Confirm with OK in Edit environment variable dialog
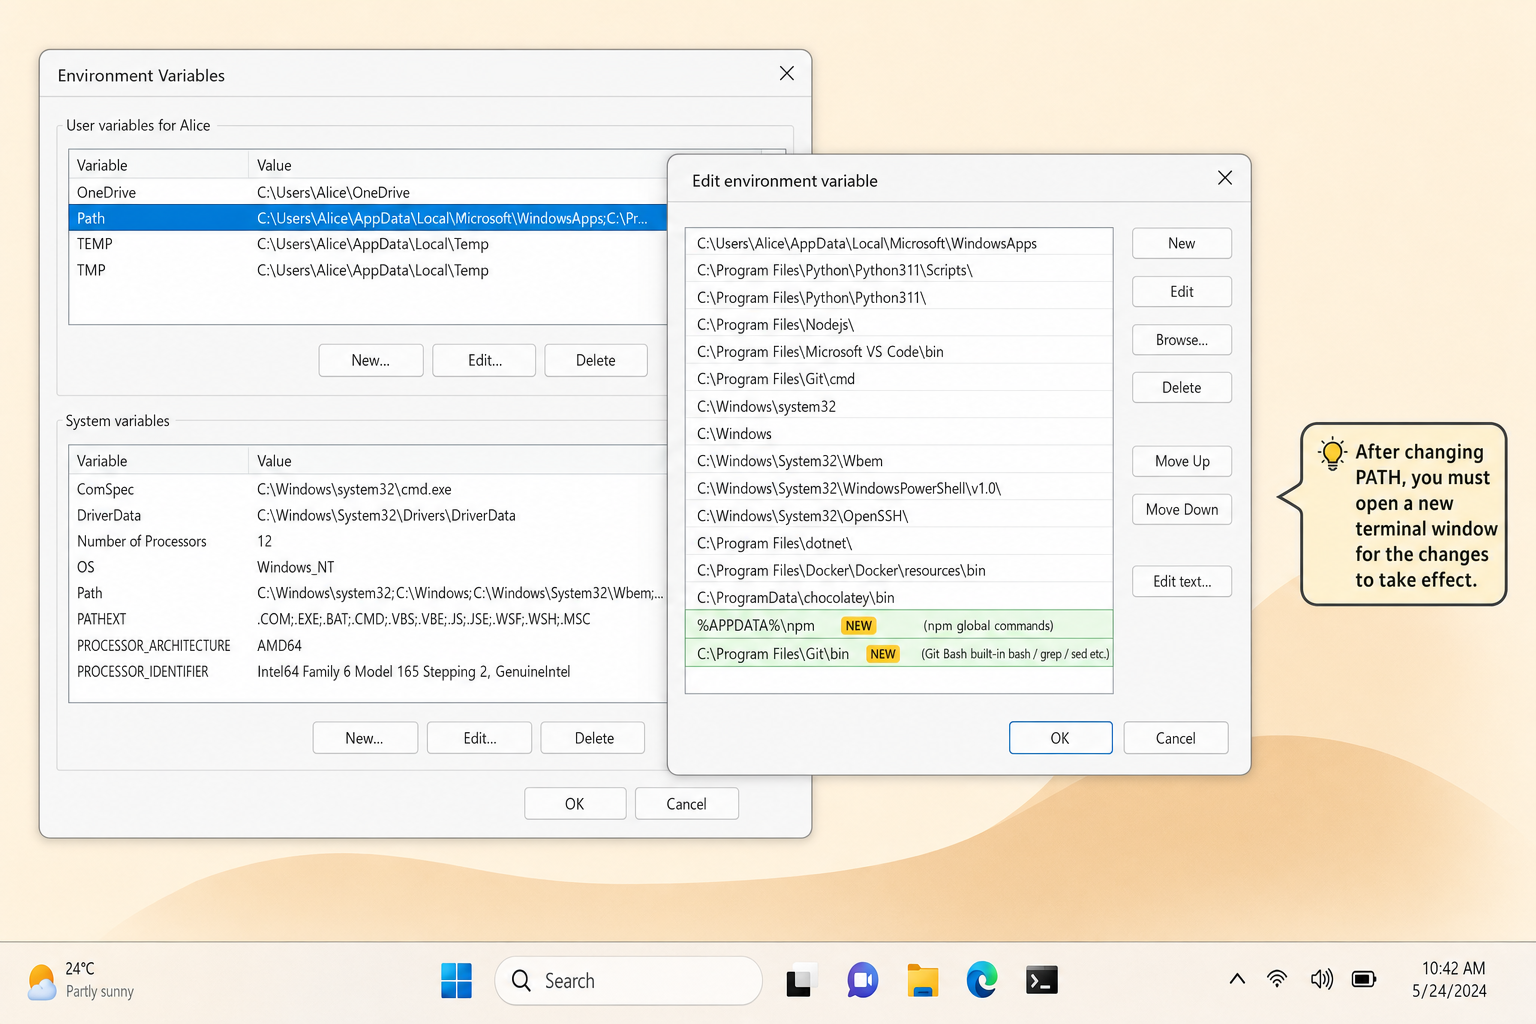This screenshot has width=1536, height=1024. pyautogui.click(x=1060, y=738)
